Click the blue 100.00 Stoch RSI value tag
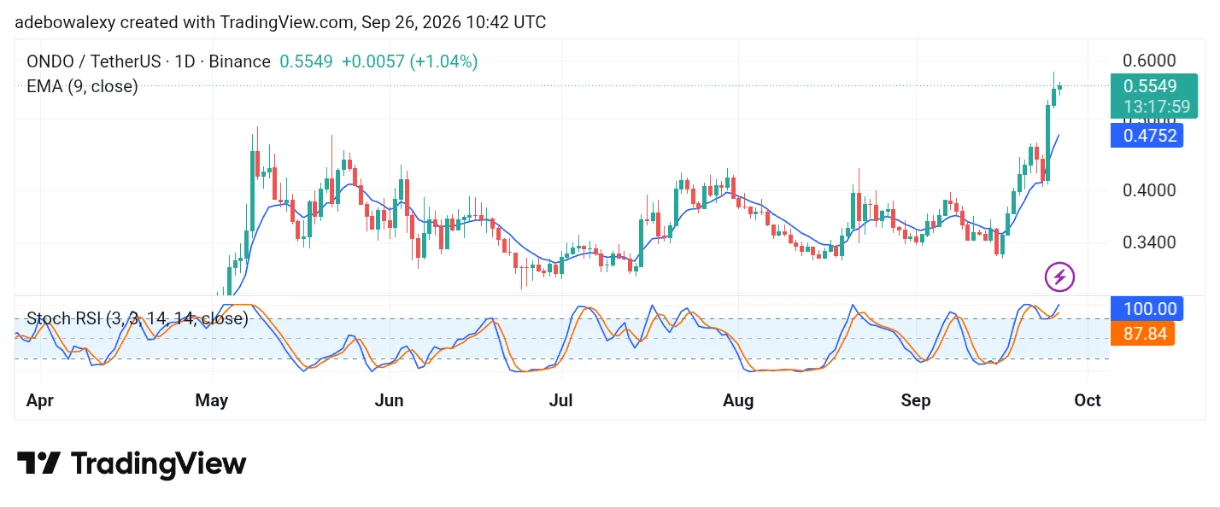Viewport: 1220px width, 507px height. pos(1148,309)
